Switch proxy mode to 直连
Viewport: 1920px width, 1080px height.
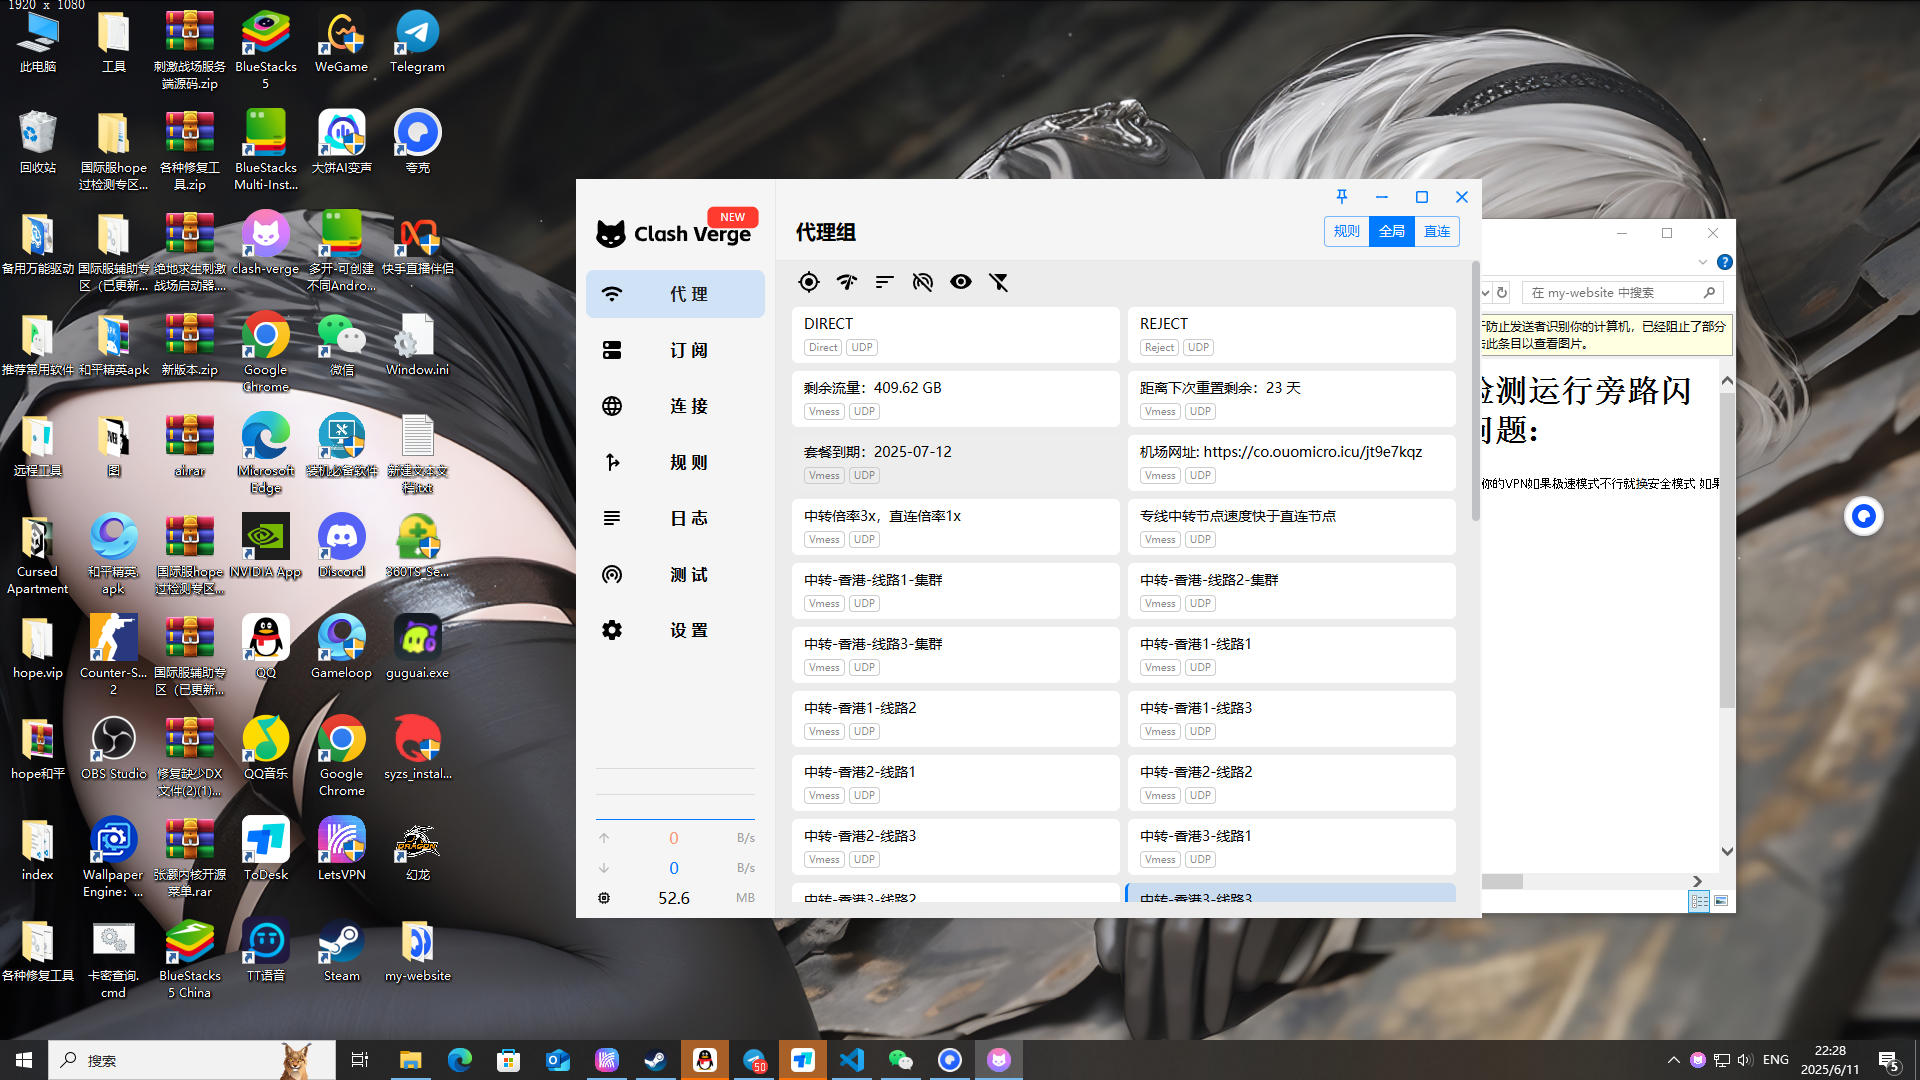[1437, 231]
